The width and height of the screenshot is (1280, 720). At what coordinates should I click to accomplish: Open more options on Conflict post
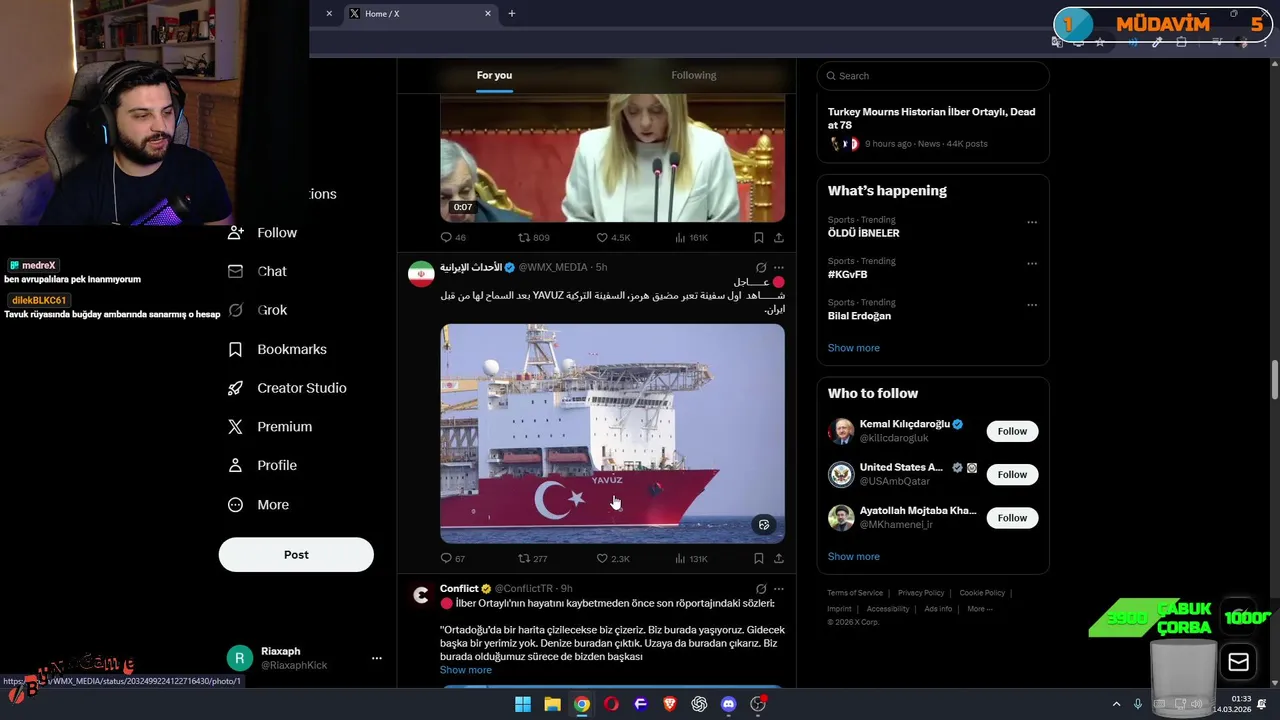click(779, 589)
